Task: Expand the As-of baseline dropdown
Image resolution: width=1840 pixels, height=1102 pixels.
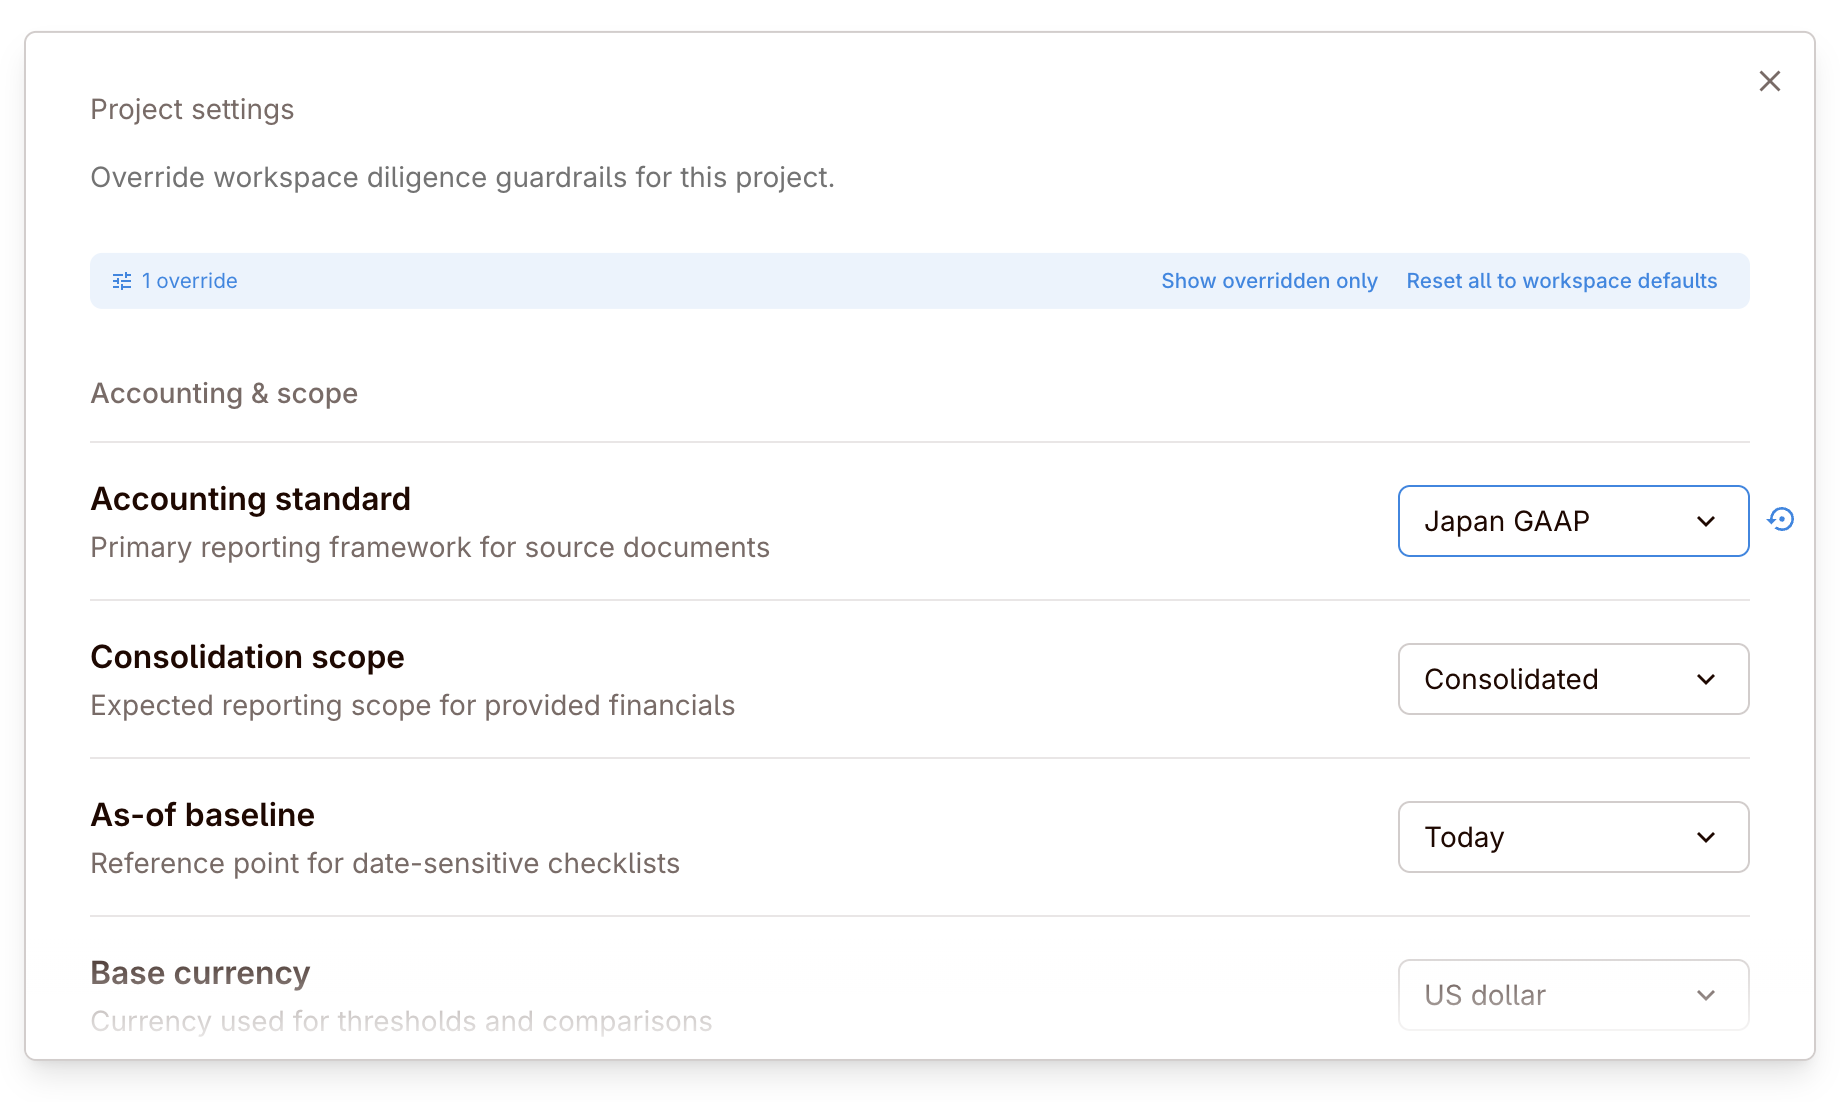Action: coord(1572,837)
